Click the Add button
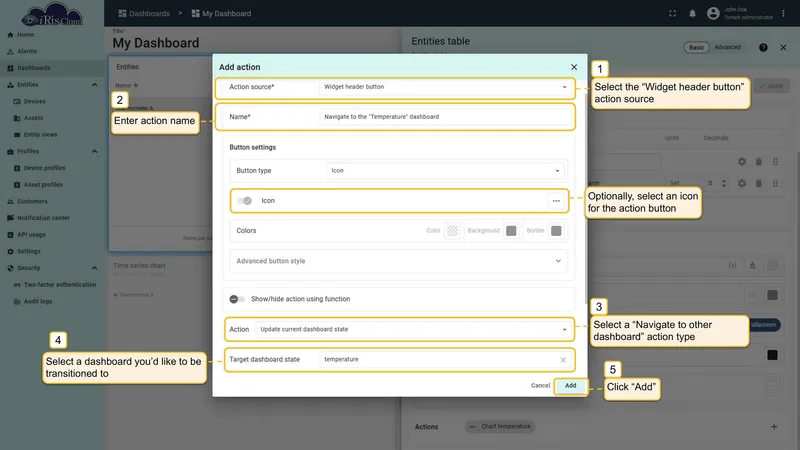The width and height of the screenshot is (800, 450). pos(570,386)
